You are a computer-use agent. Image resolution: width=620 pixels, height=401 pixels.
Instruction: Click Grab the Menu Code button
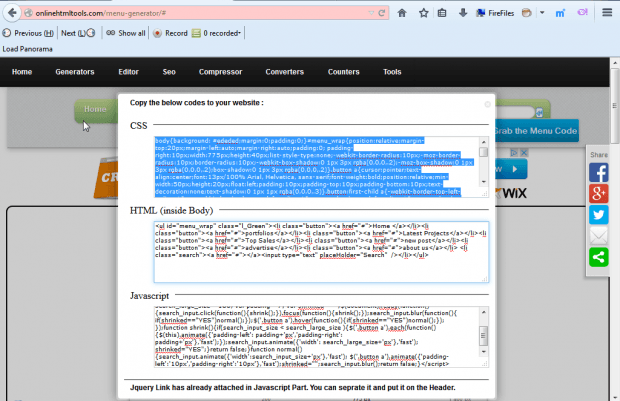coord(537,131)
